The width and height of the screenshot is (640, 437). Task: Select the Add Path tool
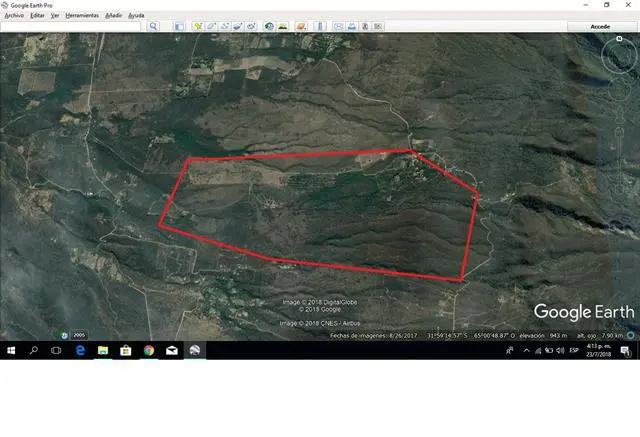224,27
